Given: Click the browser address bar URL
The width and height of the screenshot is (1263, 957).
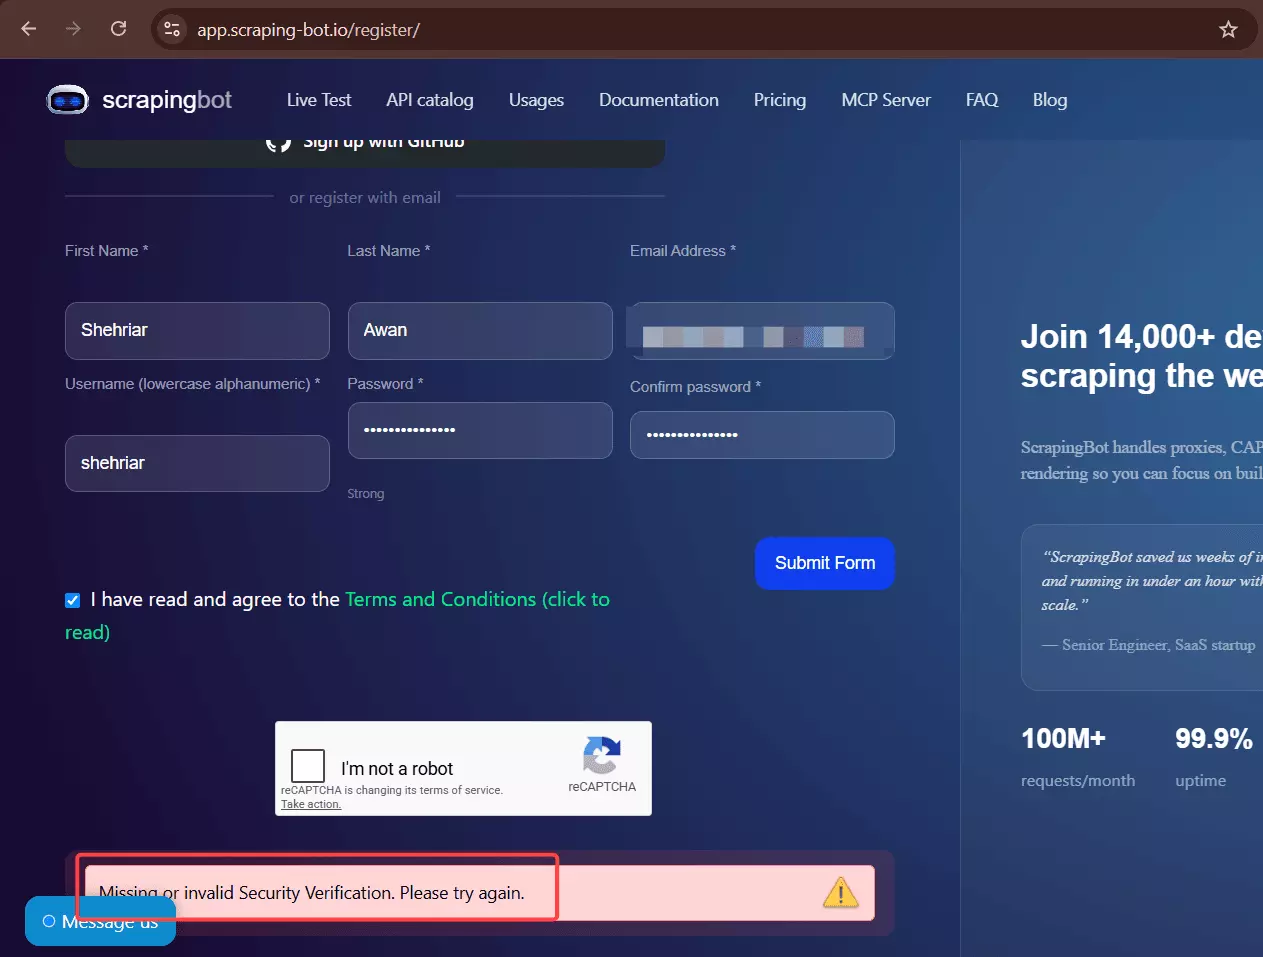Looking at the screenshot, I should tap(308, 30).
